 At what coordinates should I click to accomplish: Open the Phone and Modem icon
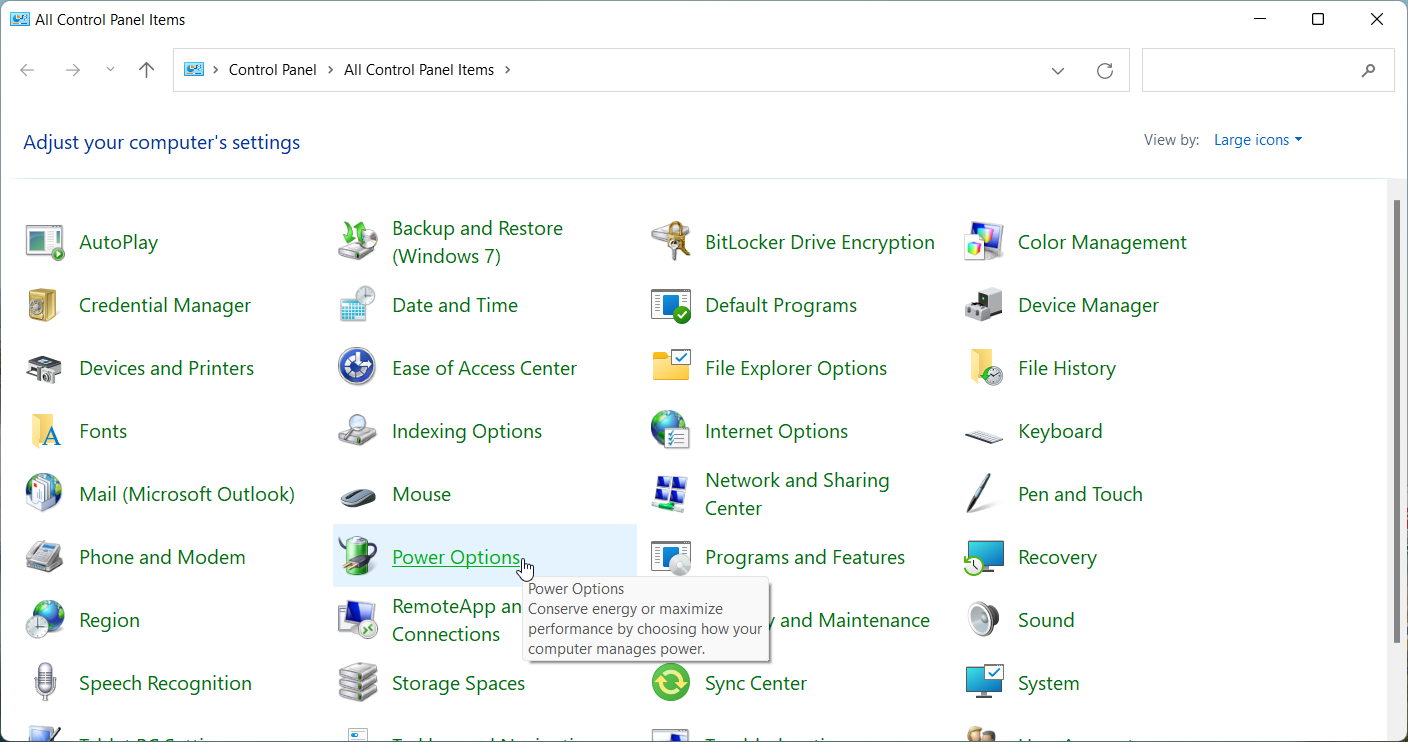point(45,557)
